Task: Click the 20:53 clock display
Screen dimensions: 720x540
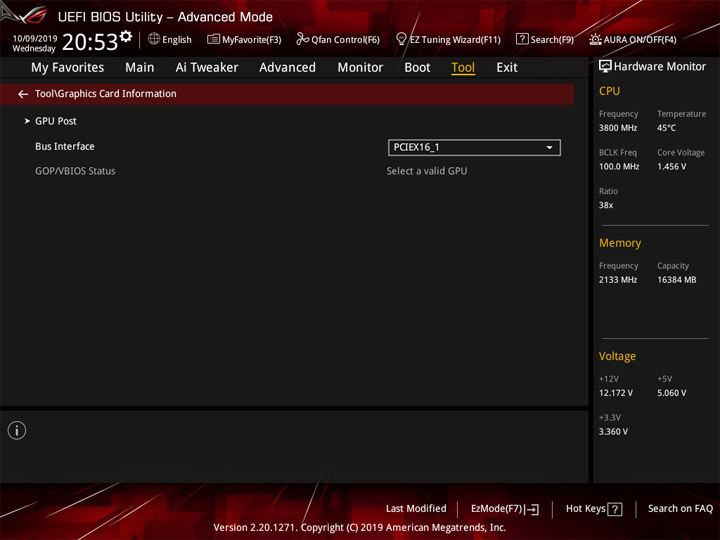Action: (x=90, y=42)
